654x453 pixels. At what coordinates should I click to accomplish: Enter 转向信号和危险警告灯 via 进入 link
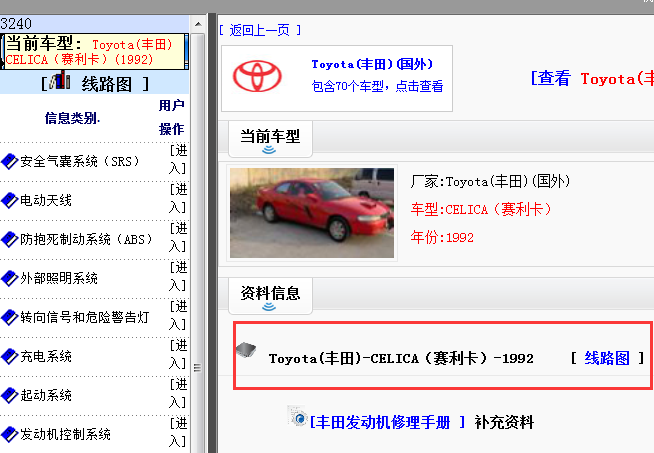coord(178,315)
